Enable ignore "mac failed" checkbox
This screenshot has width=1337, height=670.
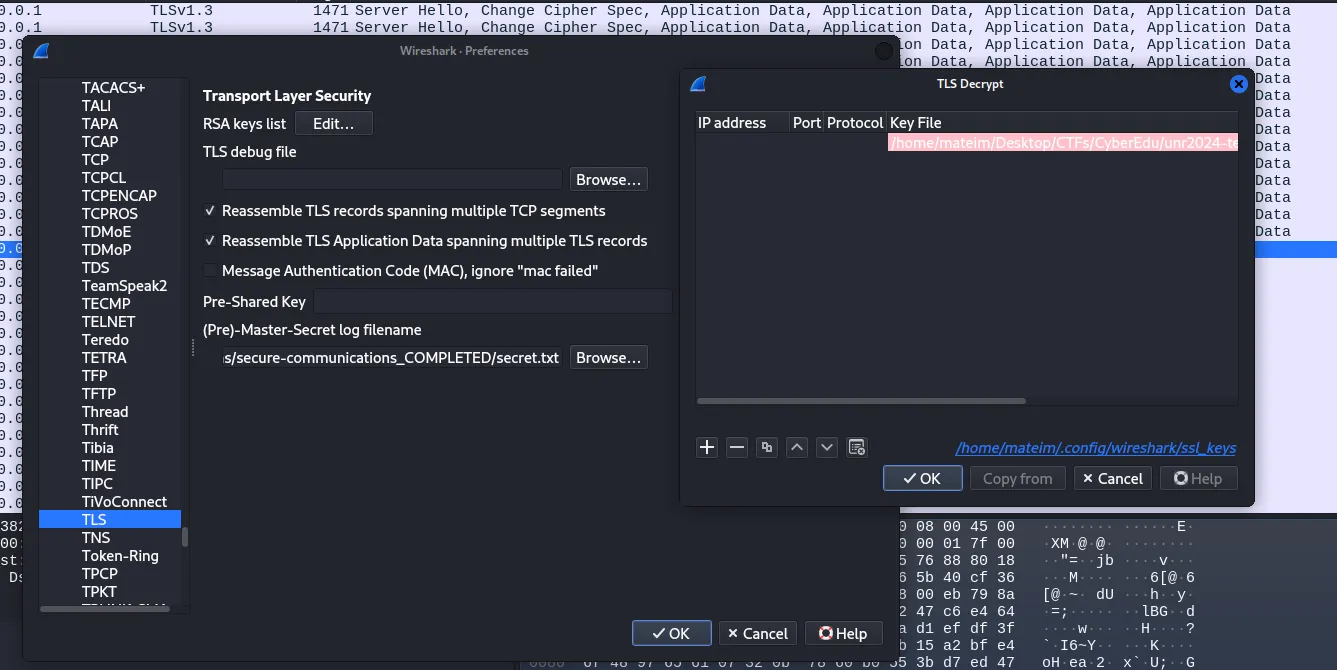(x=210, y=271)
